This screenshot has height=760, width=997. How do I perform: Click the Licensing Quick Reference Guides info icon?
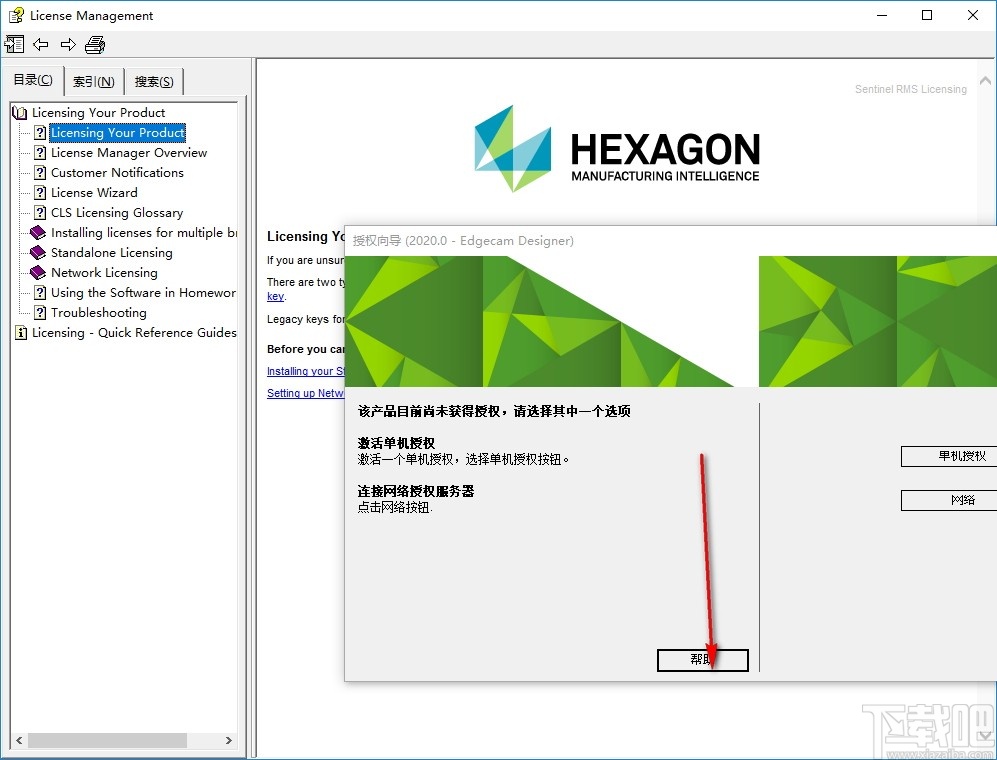tap(21, 332)
